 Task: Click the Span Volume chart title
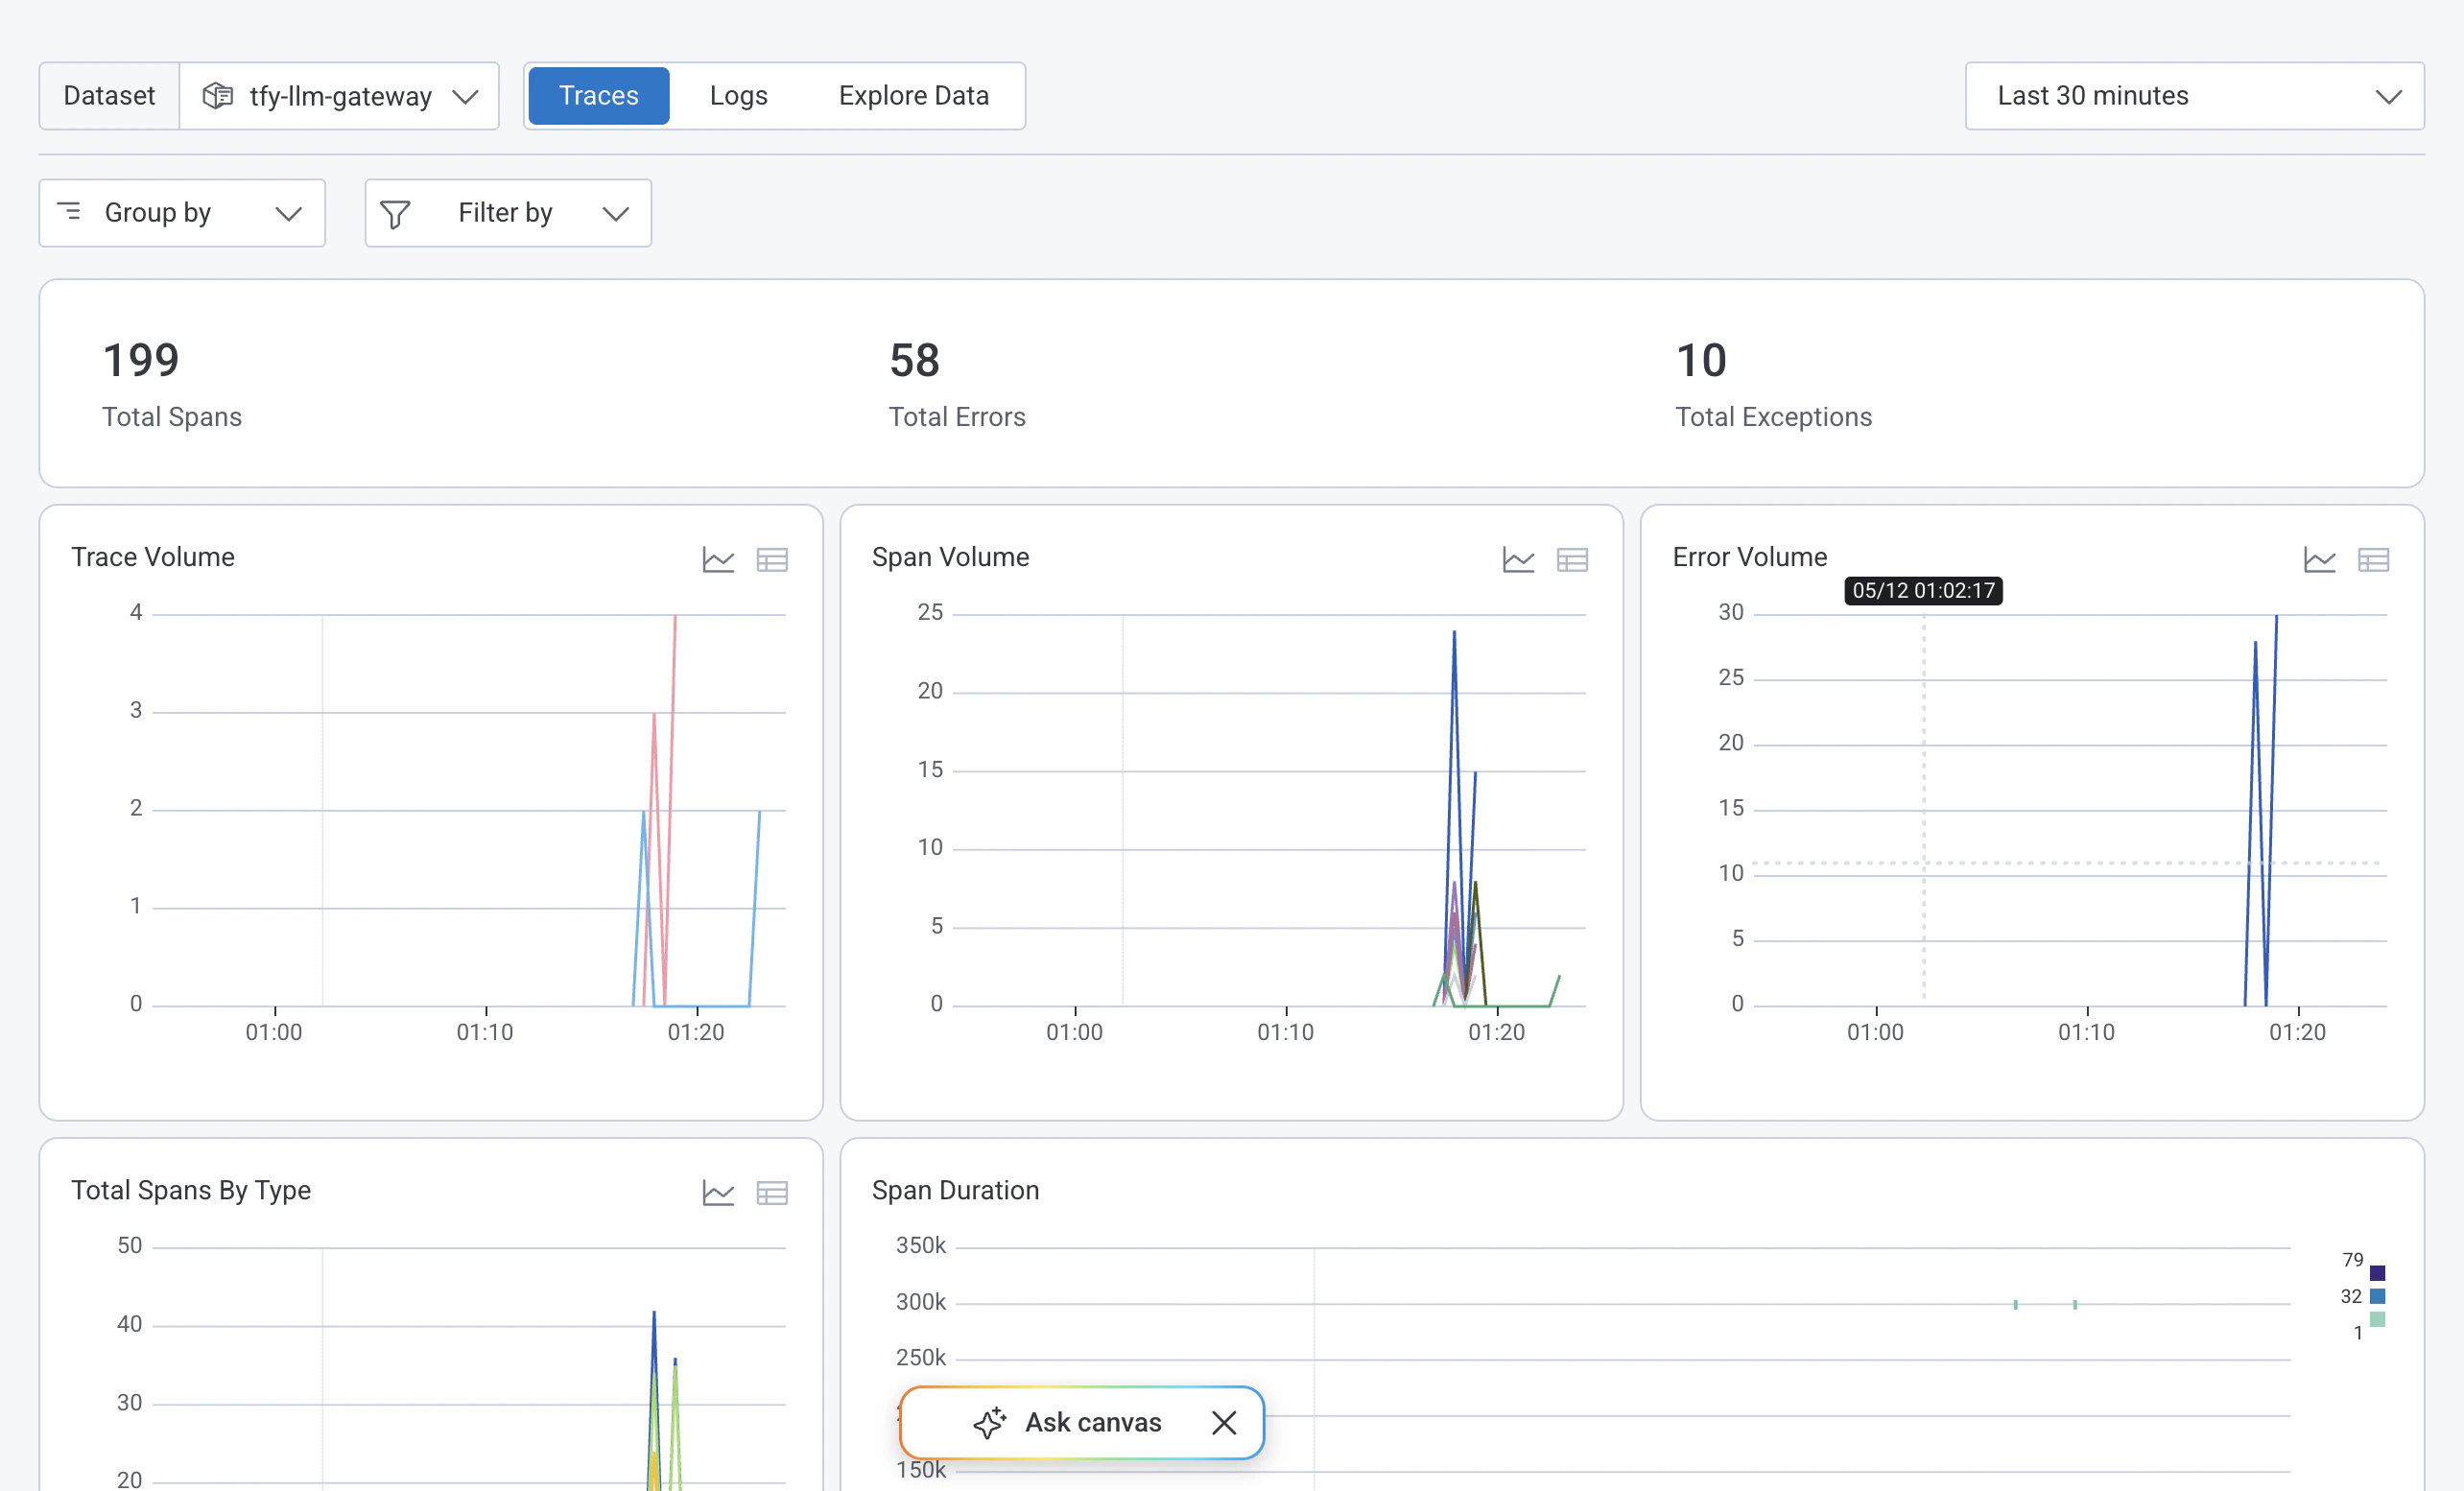pos(950,557)
